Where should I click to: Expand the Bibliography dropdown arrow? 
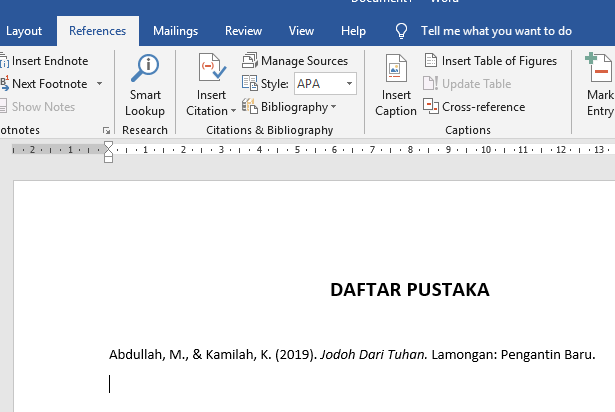point(334,106)
